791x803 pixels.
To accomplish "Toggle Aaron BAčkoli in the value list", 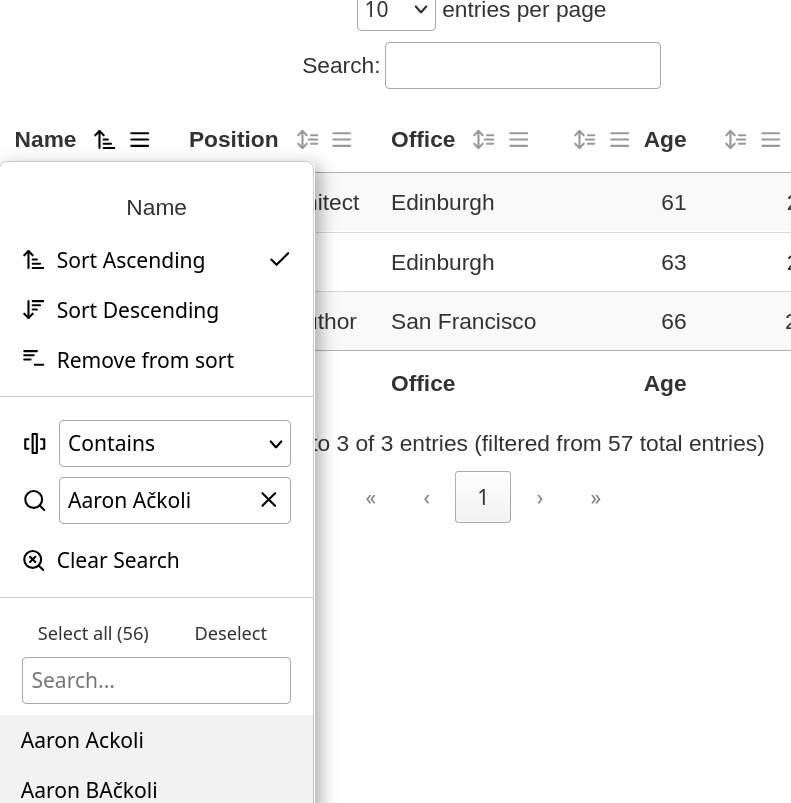I will pyautogui.click(x=89, y=789).
